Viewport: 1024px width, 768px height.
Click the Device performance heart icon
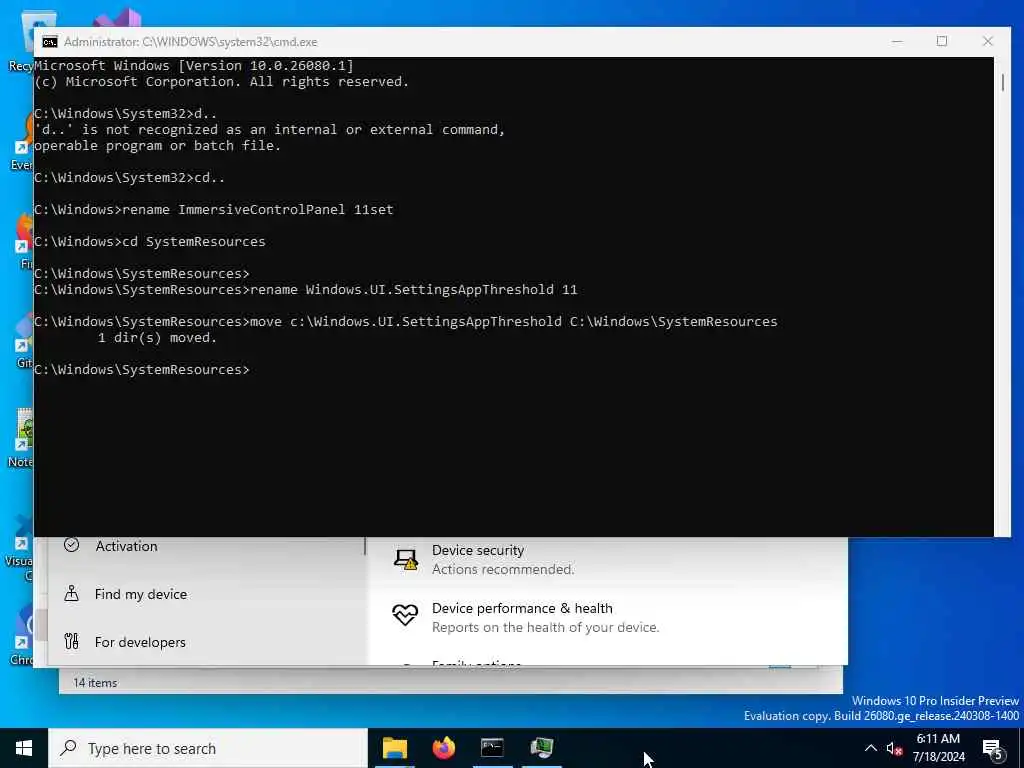pyautogui.click(x=405, y=615)
